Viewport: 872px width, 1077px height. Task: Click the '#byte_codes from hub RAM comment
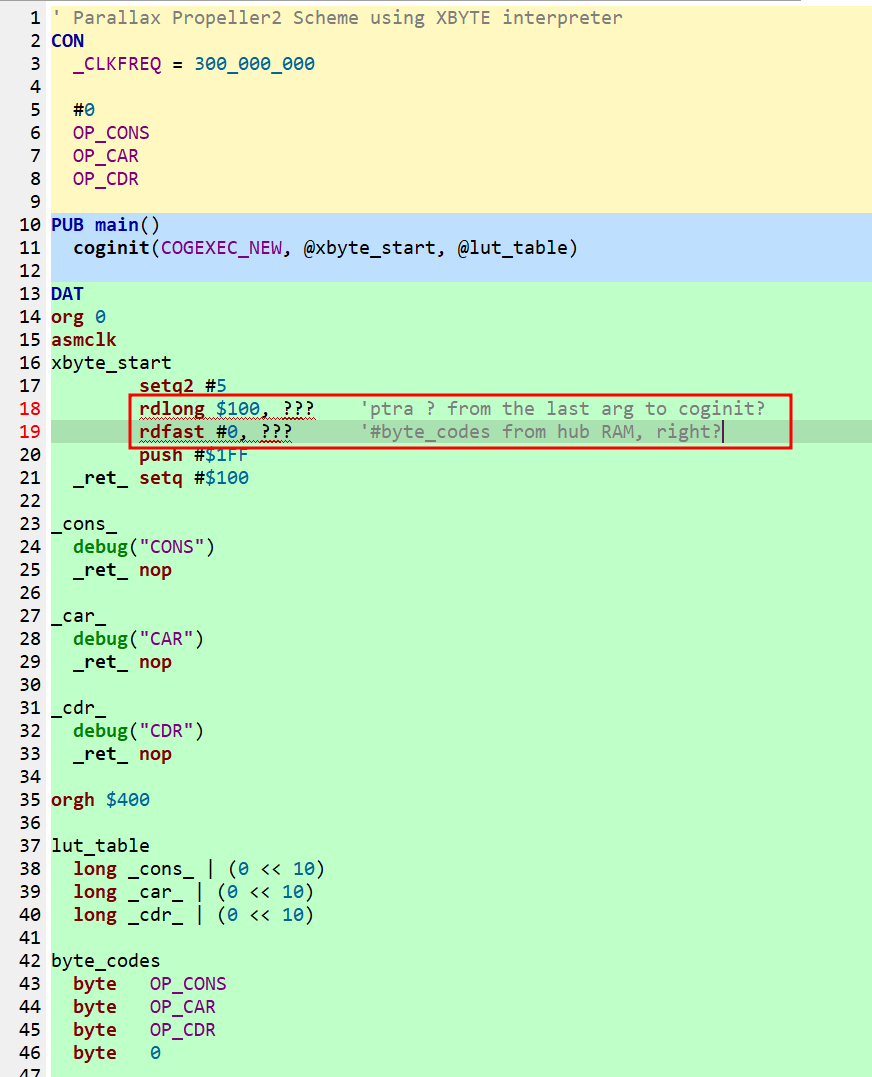tap(540, 432)
